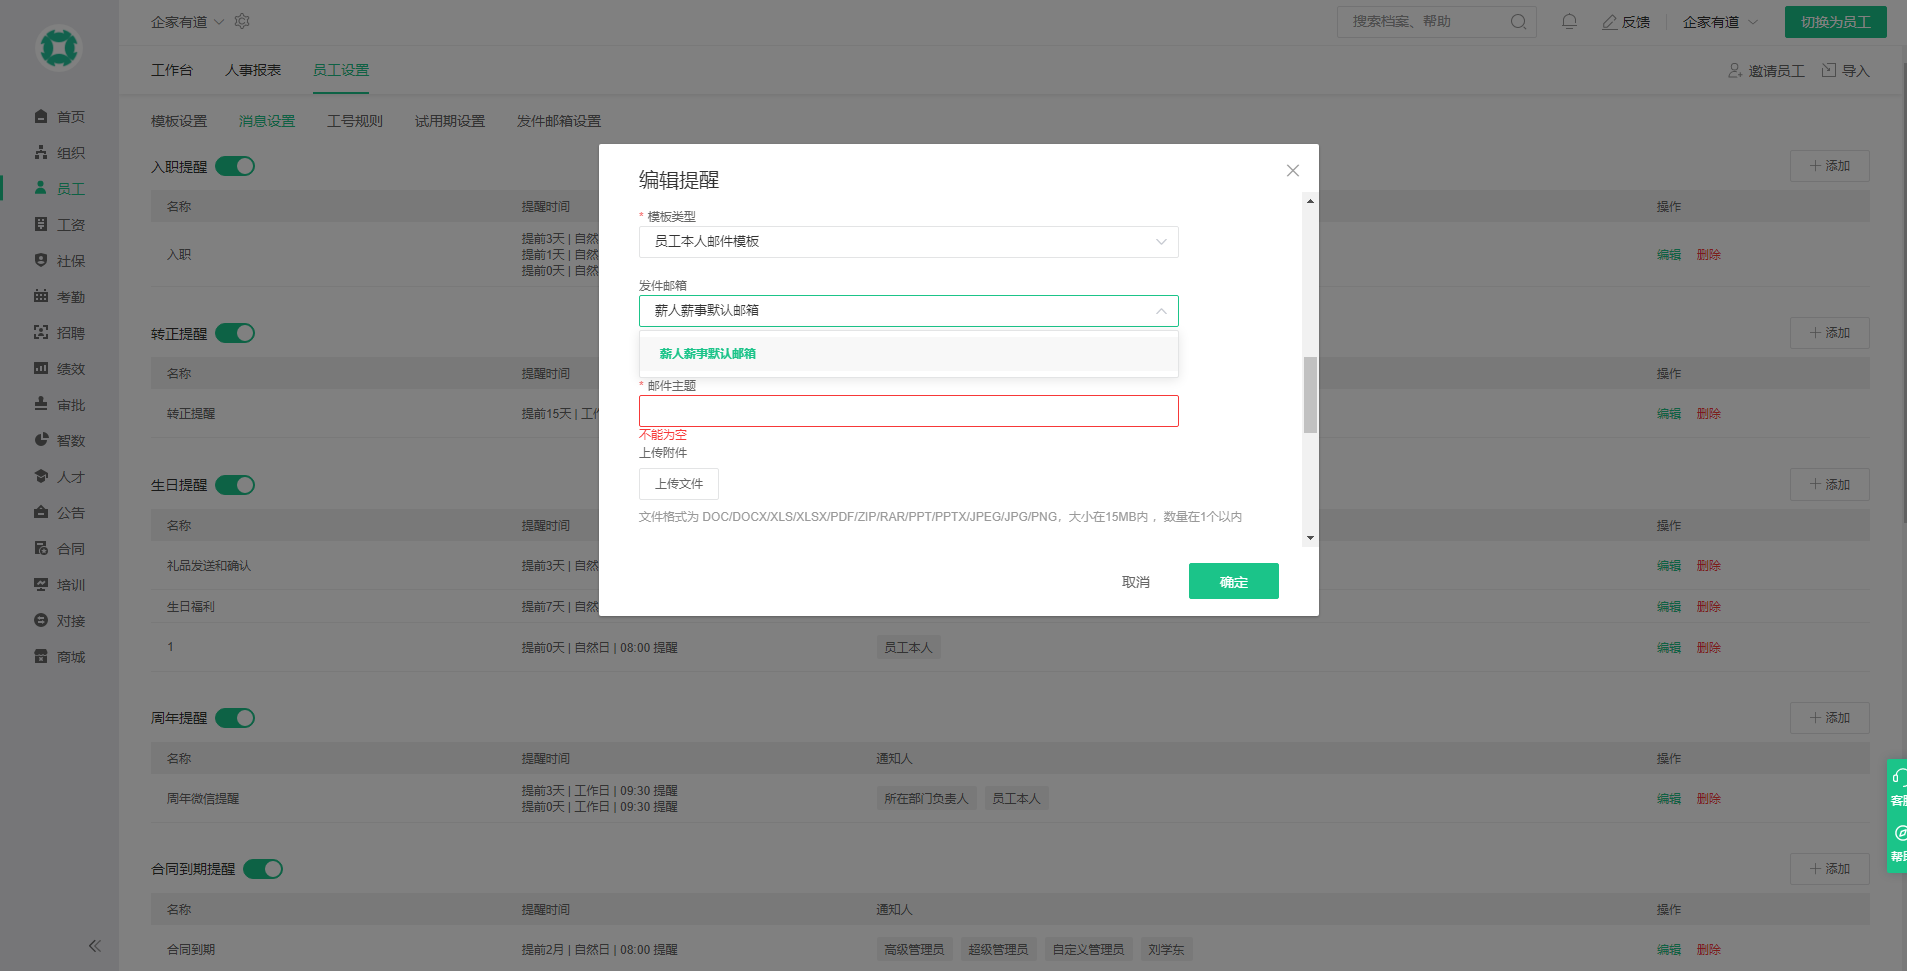The image size is (1907, 971).
Task: Open the 社保 social insurance sidebar icon
Action: tap(41, 260)
